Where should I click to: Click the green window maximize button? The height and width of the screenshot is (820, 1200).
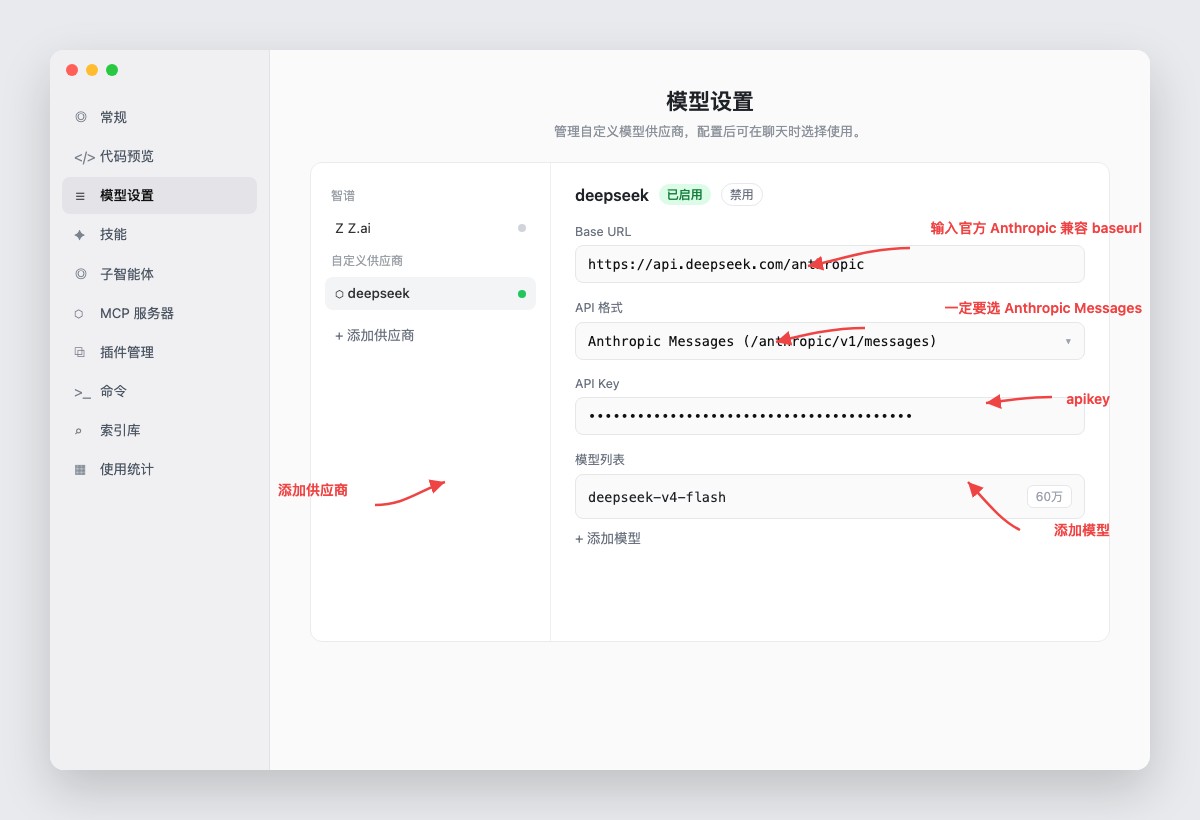(112, 70)
